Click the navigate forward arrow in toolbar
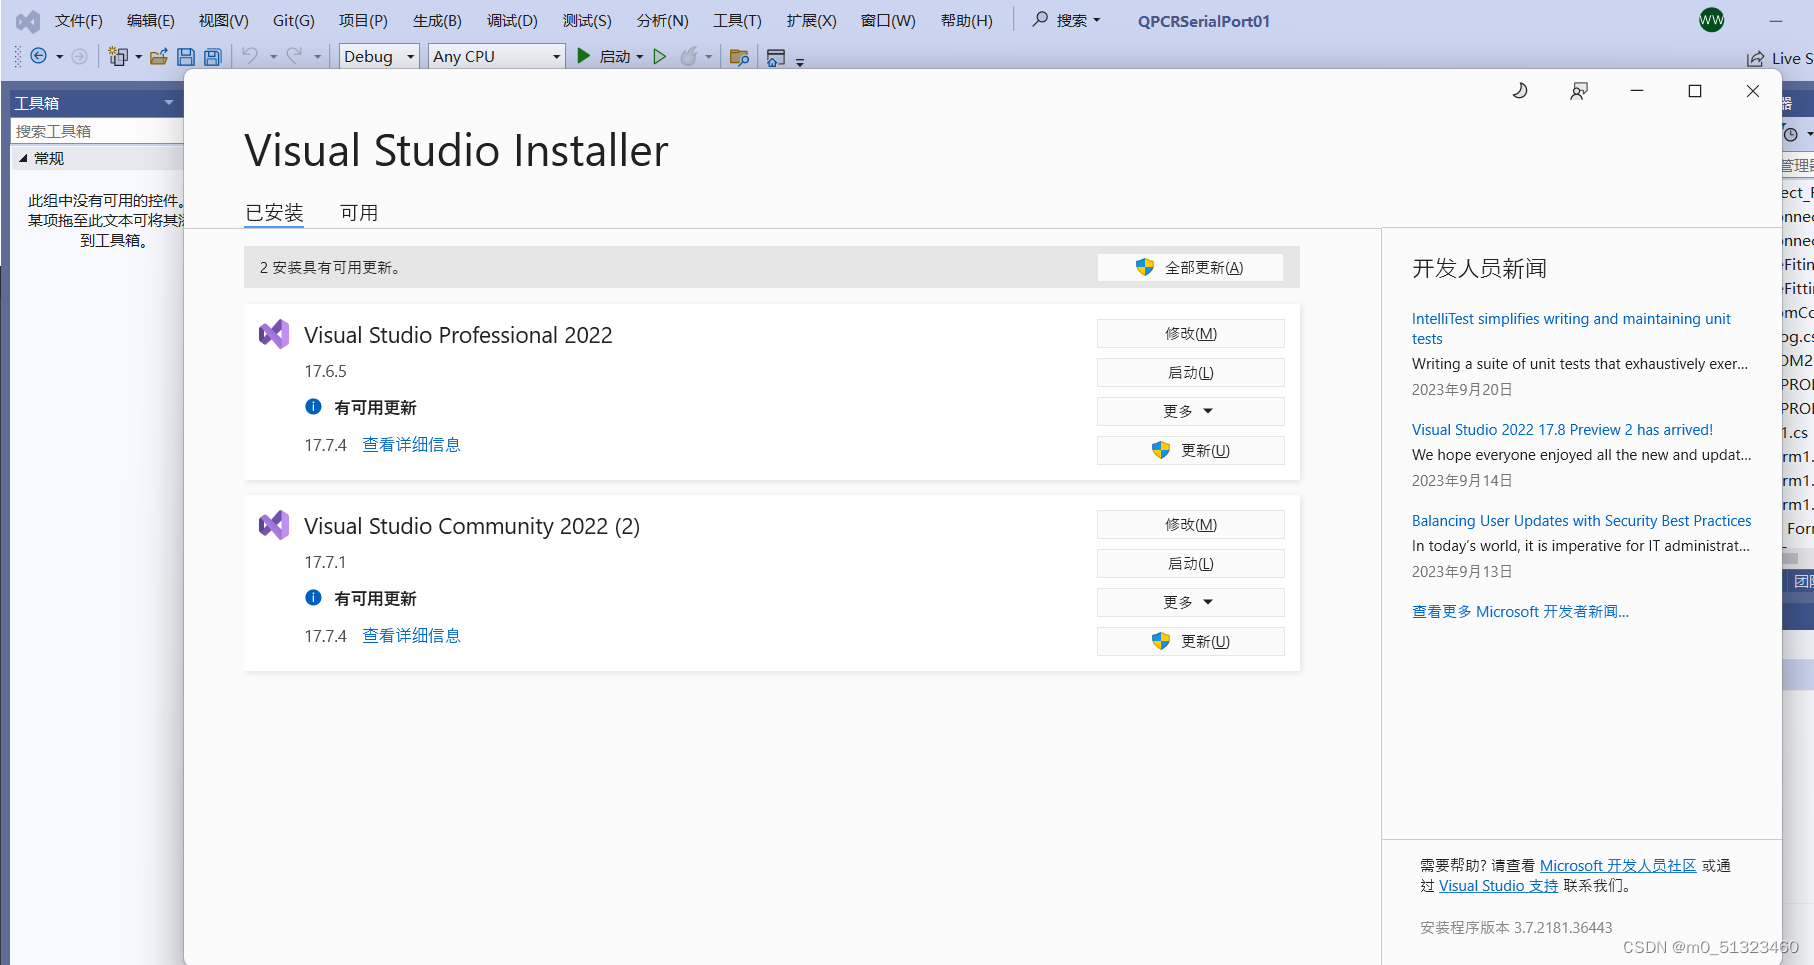Screen dimensions: 1814x965 79,56
